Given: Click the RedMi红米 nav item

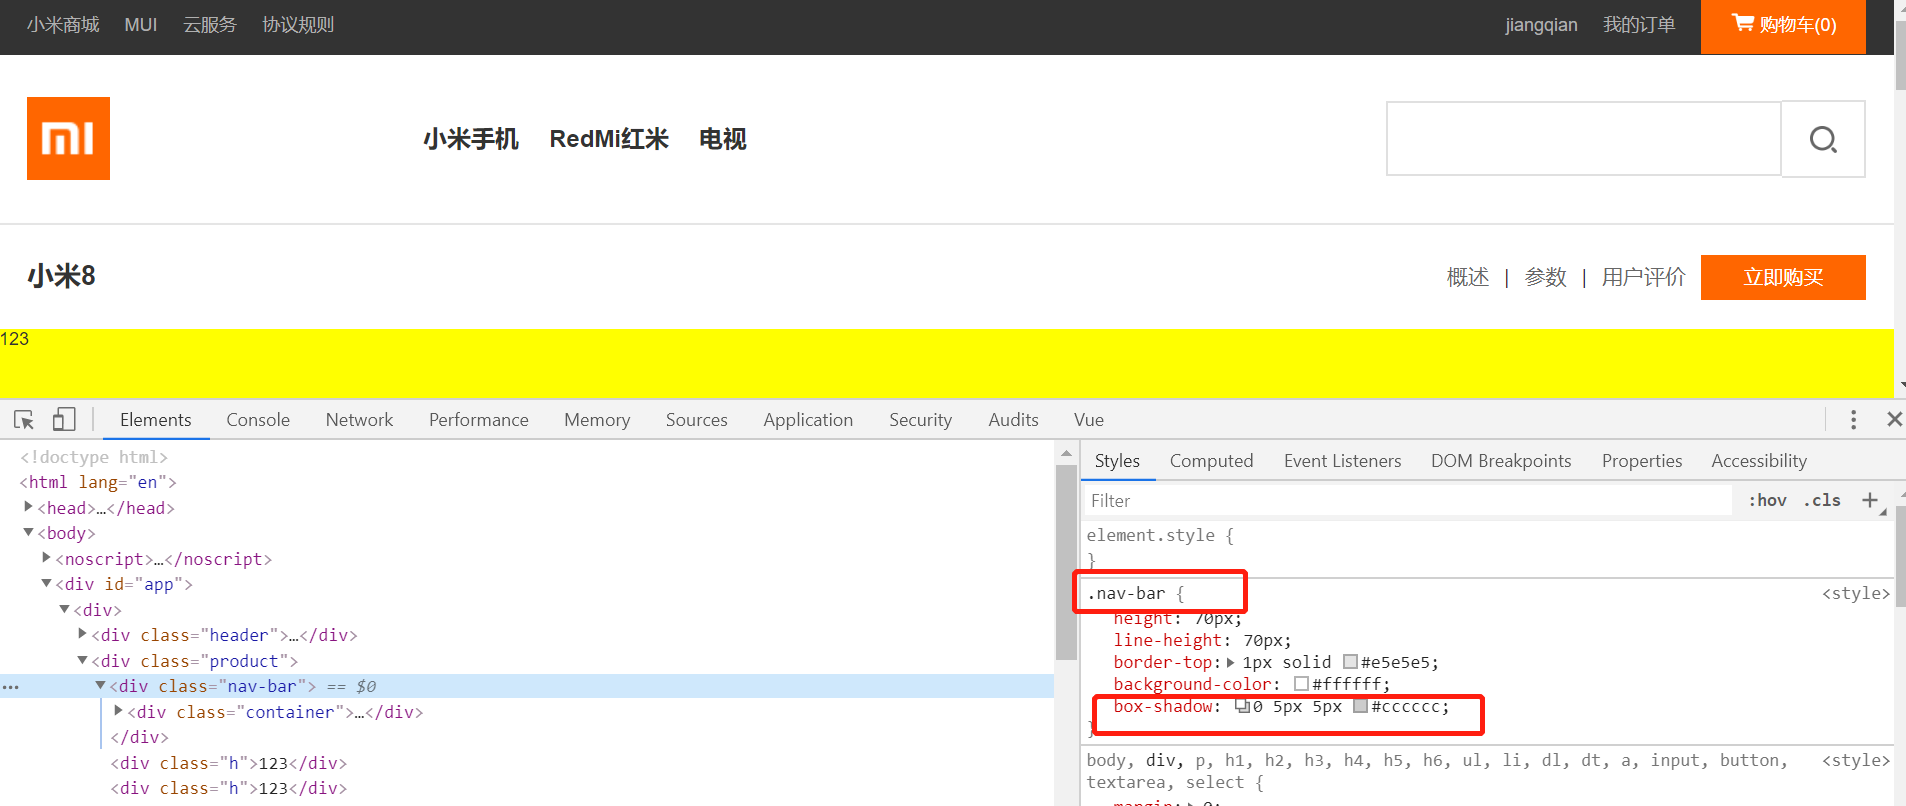Looking at the screenshot, I should 609,139.
